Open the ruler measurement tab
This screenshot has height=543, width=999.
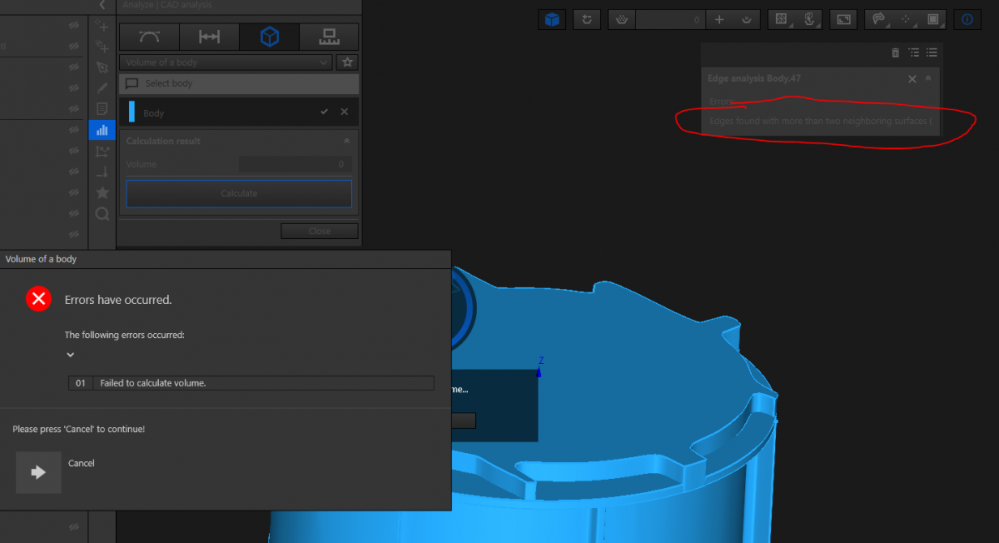coord(329,37)
